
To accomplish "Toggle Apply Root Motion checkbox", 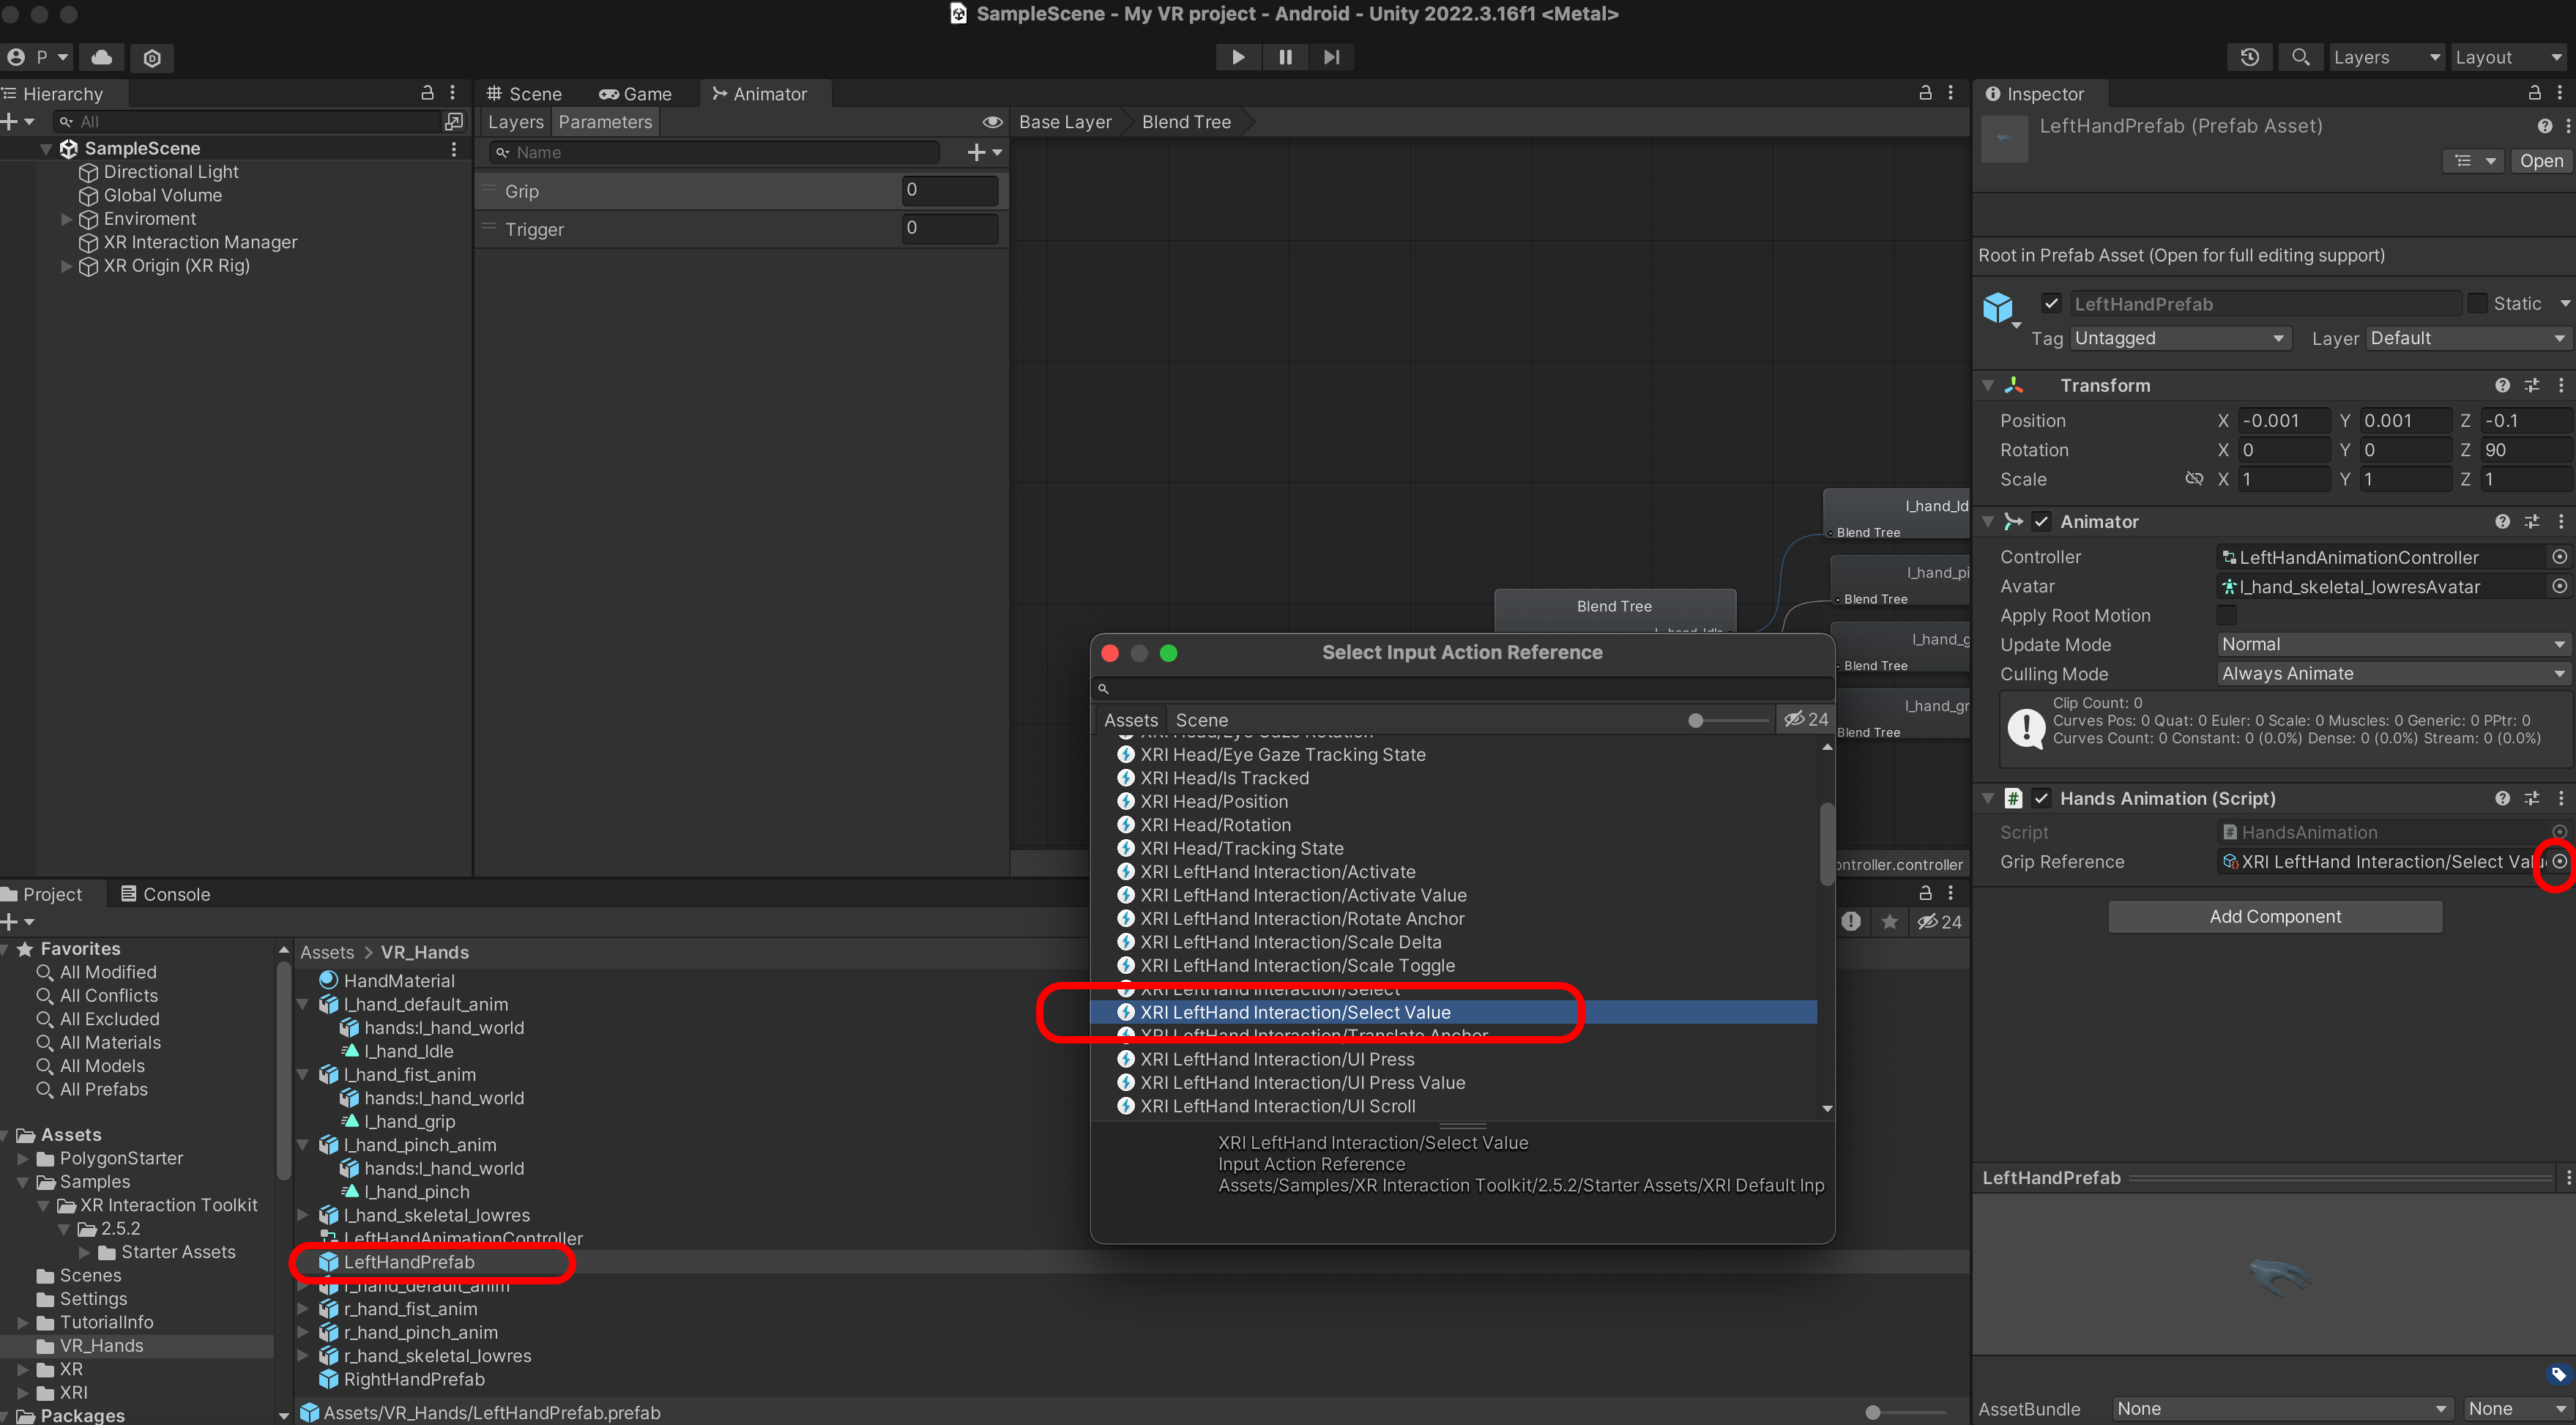I will (x=2226, y=615).
